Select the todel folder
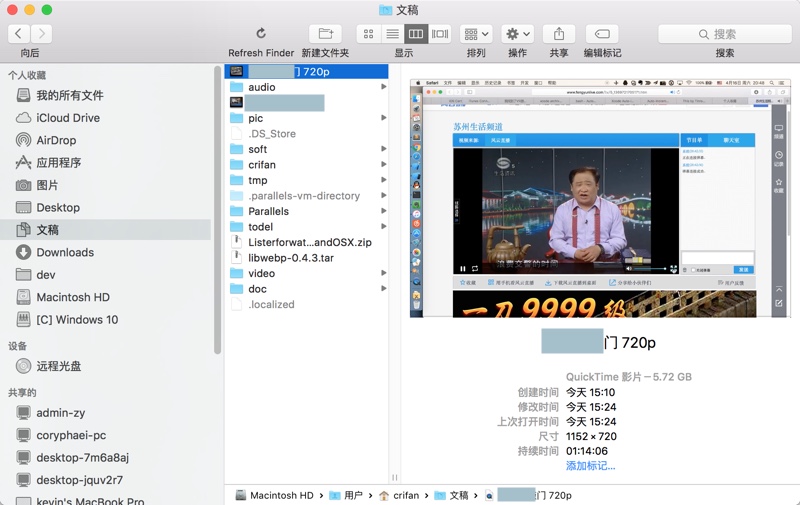800x505 pixels. click(x=260, y=227)
